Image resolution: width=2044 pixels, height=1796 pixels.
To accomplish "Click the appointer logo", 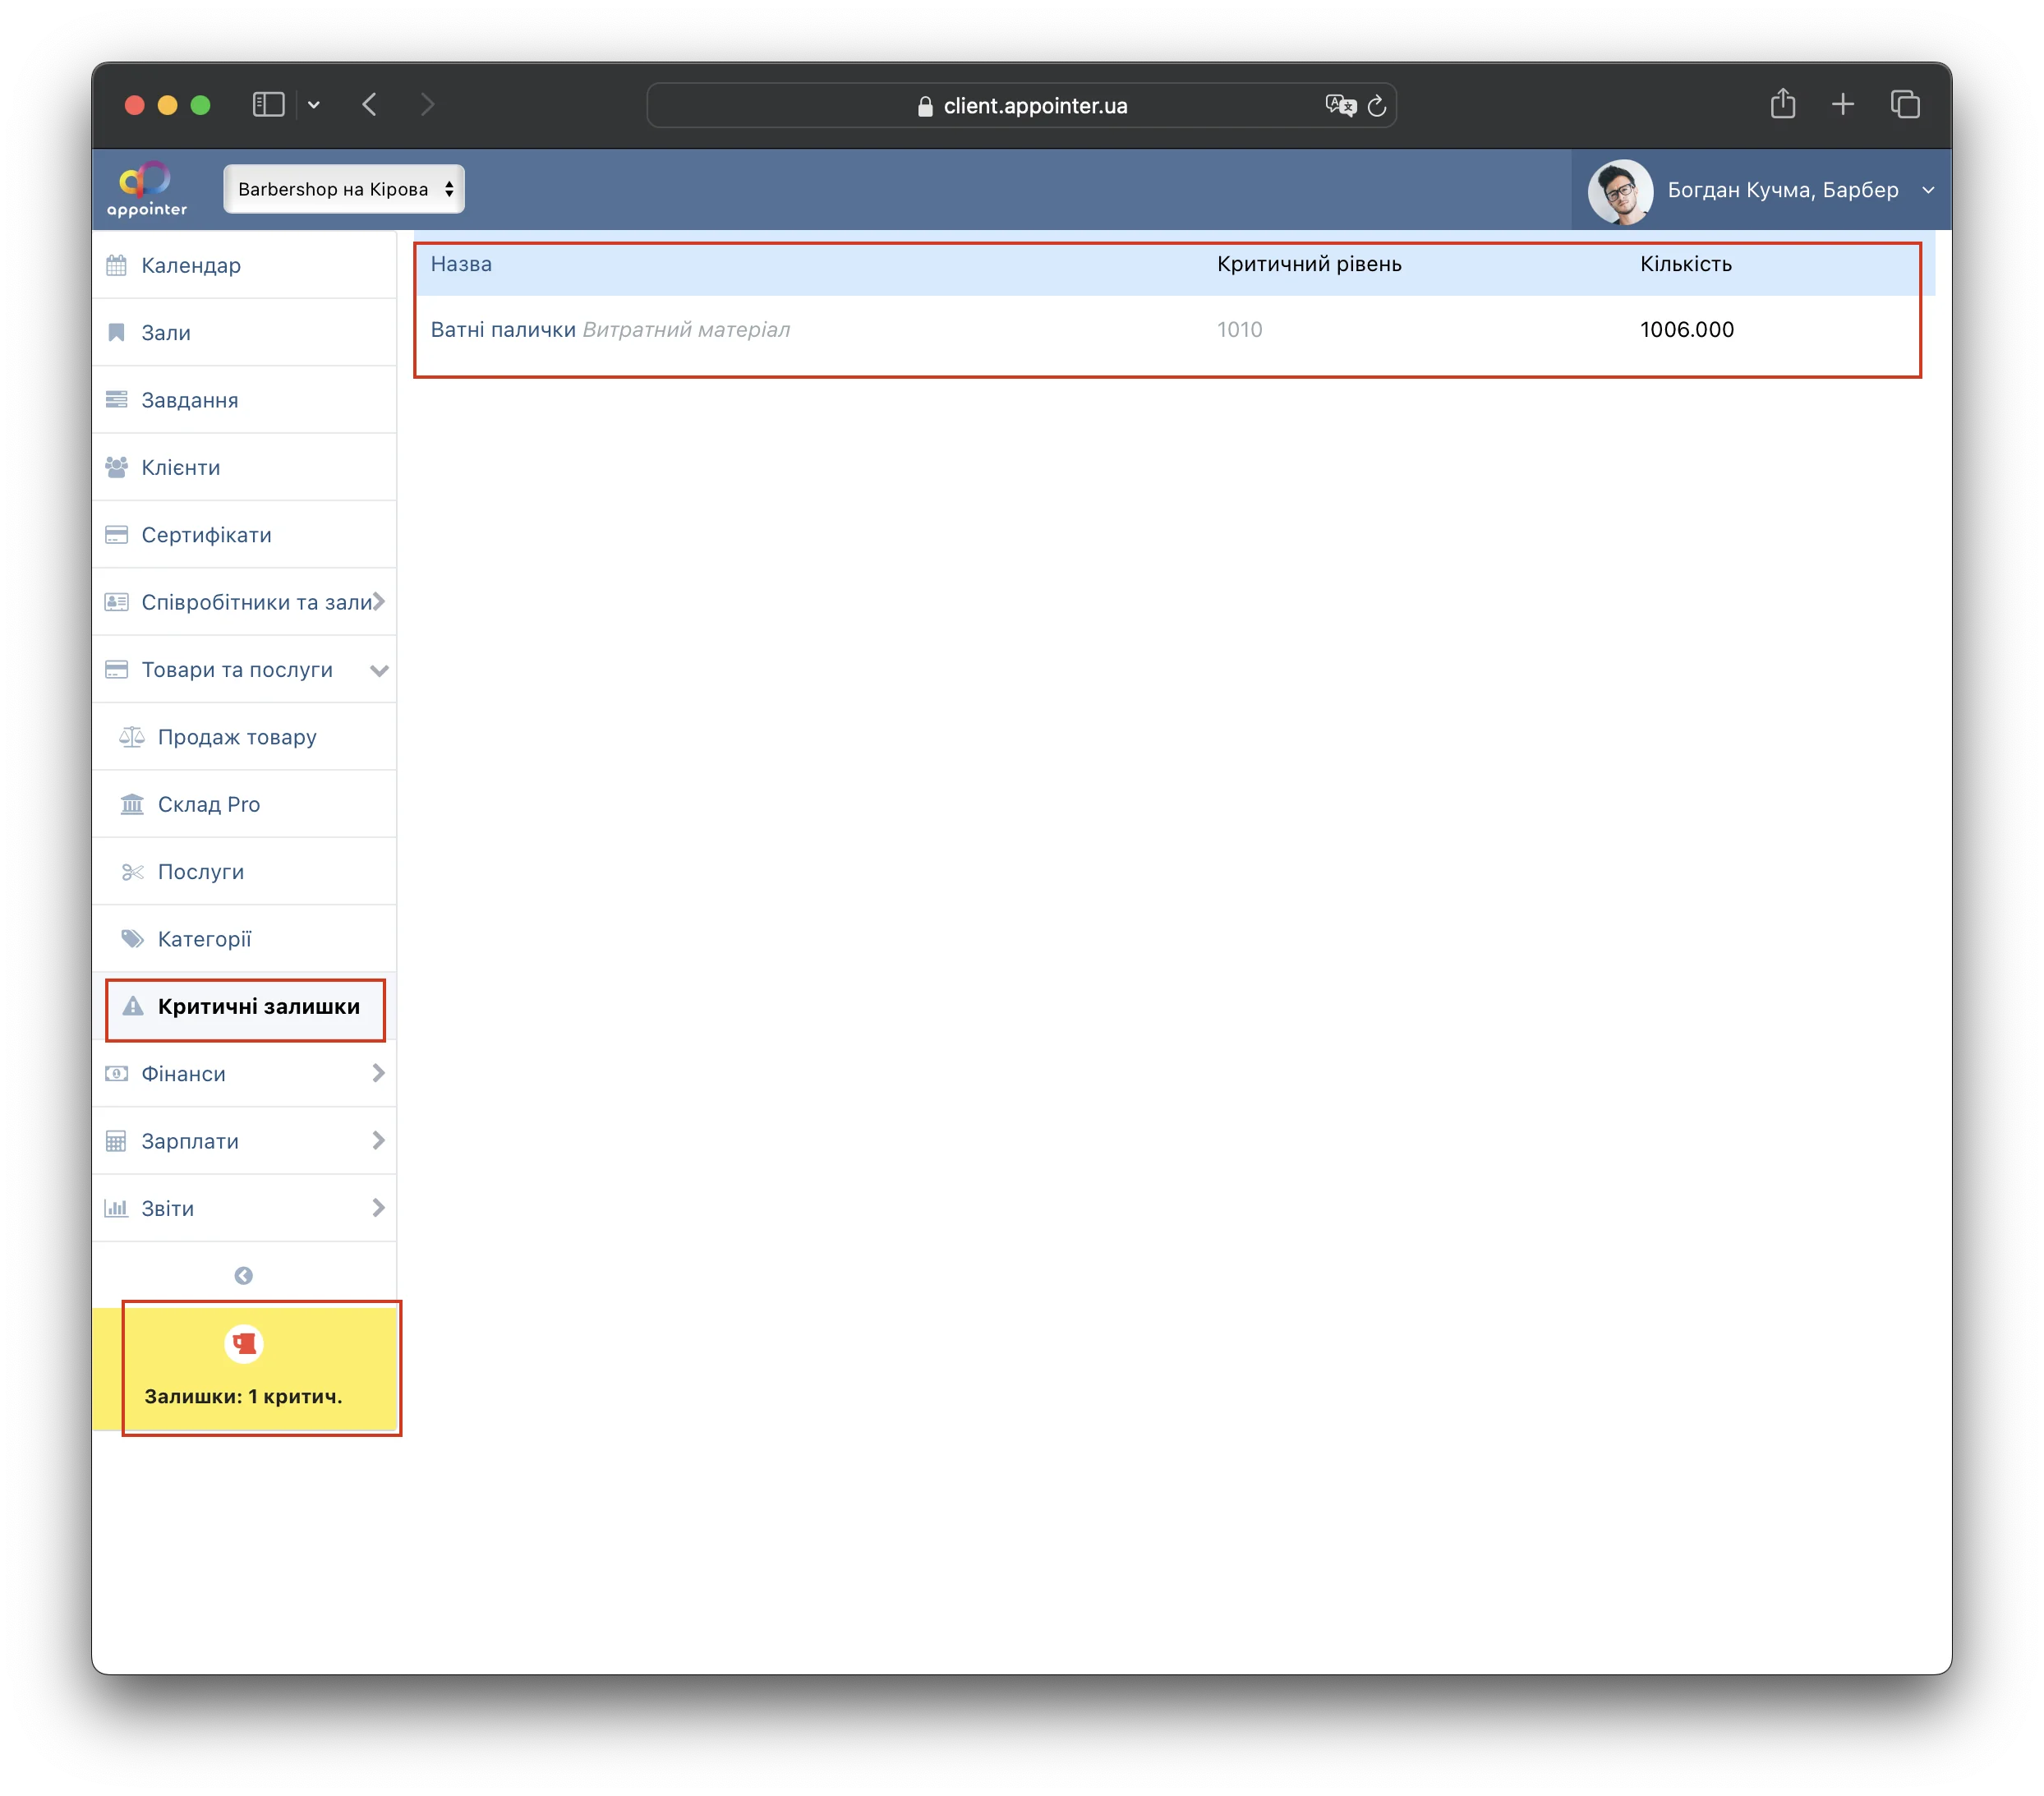I will click(x=147, y=189).
